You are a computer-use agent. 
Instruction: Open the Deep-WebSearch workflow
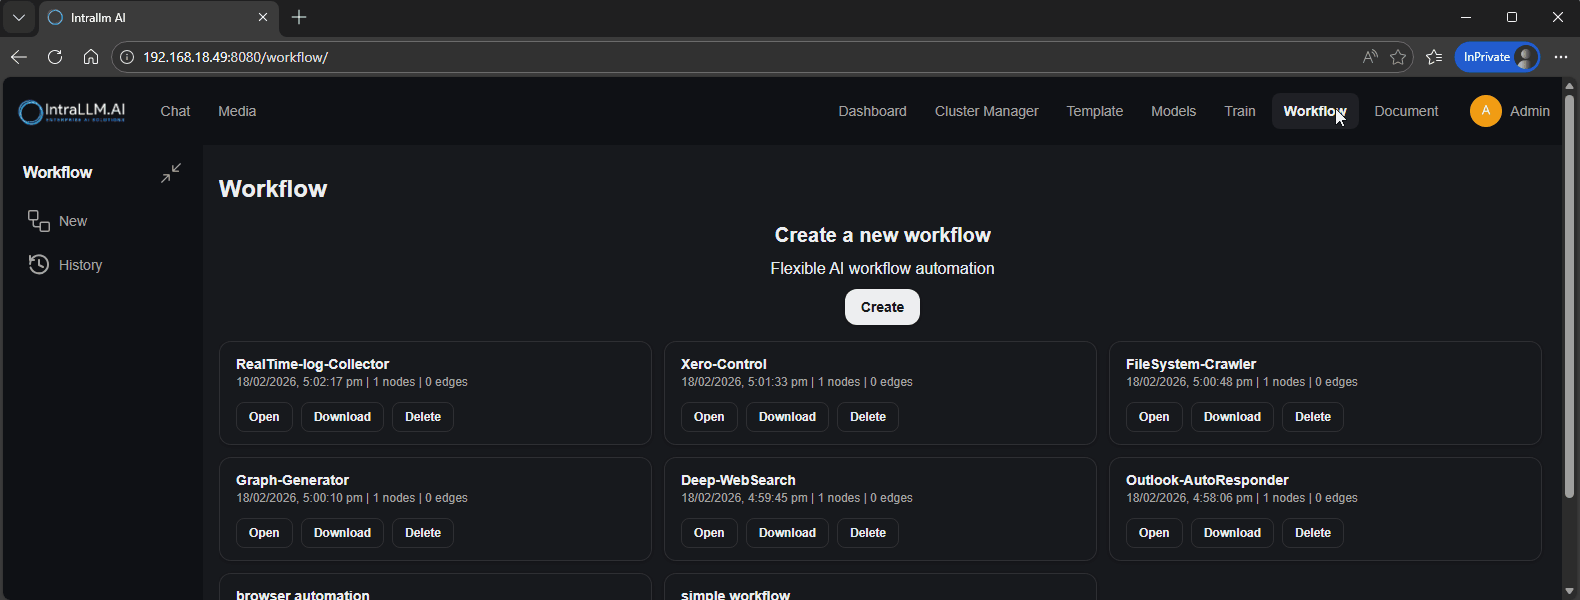point(709,533)
